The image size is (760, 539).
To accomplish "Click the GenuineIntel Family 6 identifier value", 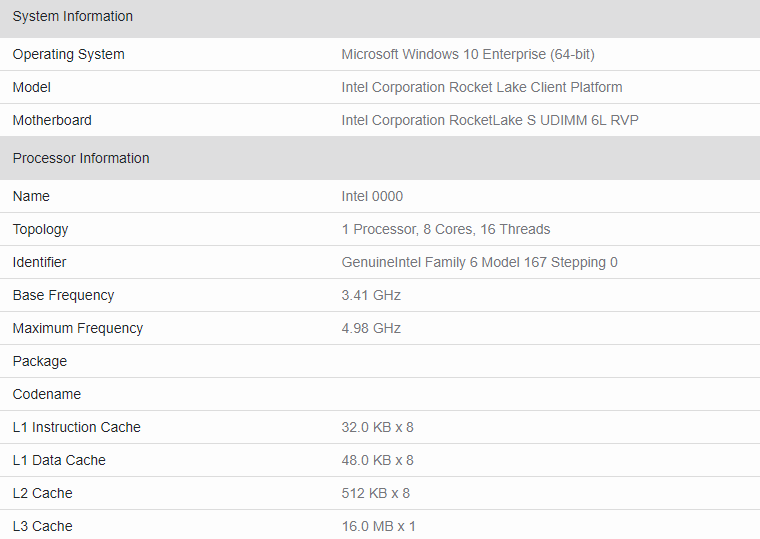I will click(x=479, y=262).
